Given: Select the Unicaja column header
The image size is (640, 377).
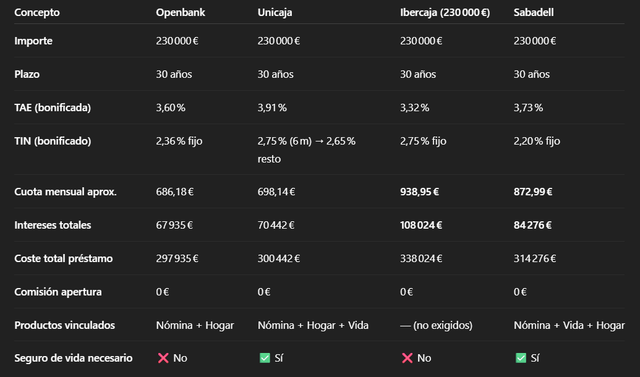Looking at the screenshot, I should [275, 12].
